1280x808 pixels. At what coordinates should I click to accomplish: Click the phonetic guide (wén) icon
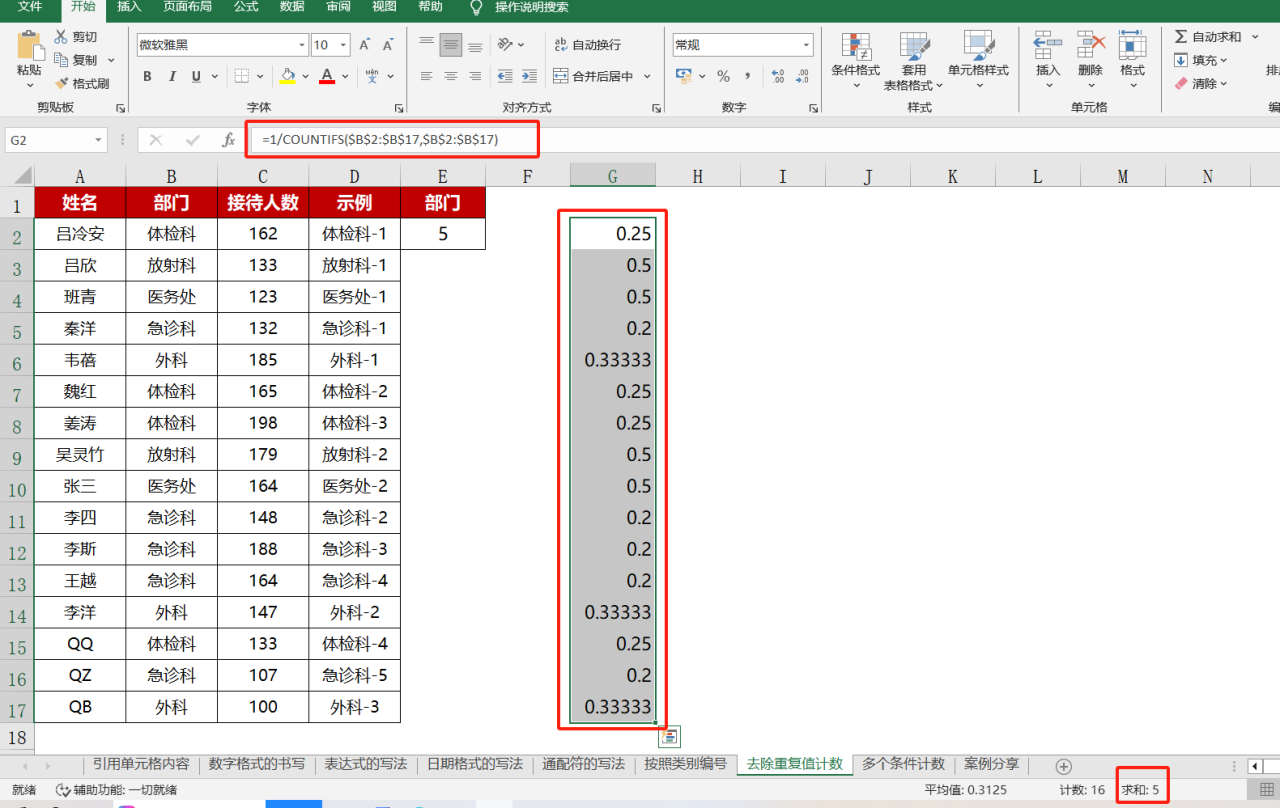pos(372,76)
